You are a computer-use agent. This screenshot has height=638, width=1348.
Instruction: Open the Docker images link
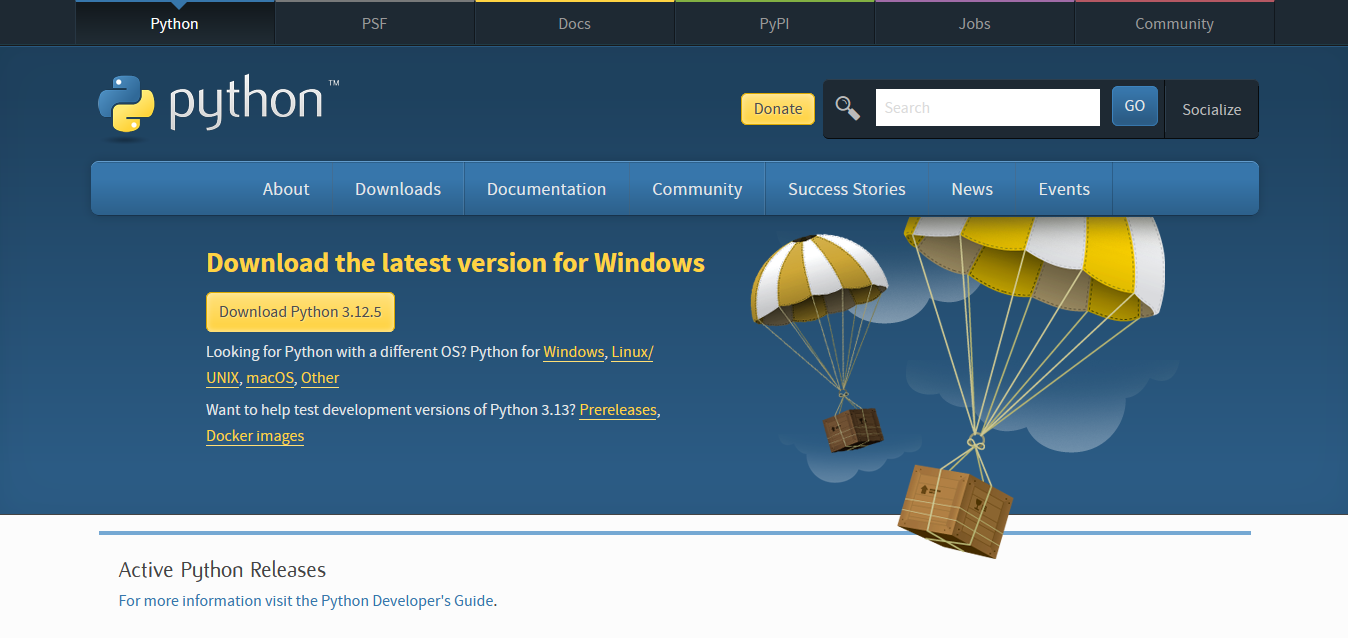255,436
